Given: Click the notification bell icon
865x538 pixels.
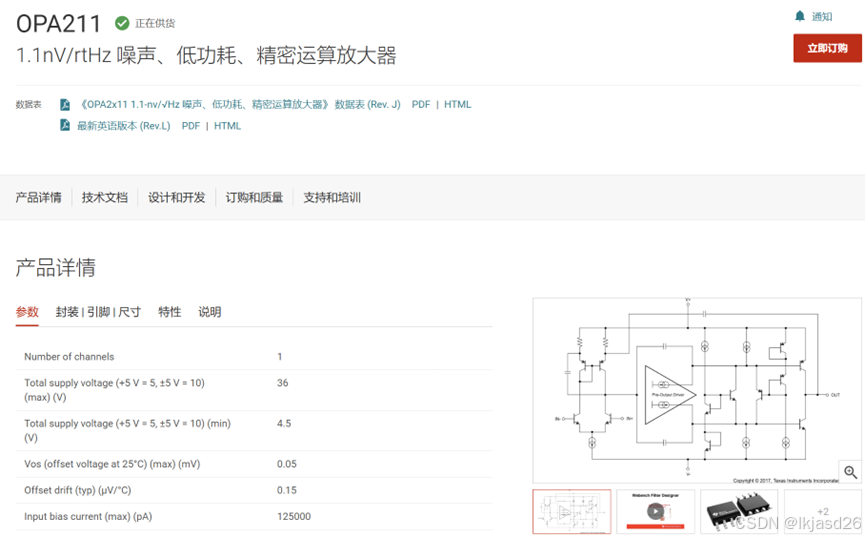Looking at the screenshot, I should 799,16.
